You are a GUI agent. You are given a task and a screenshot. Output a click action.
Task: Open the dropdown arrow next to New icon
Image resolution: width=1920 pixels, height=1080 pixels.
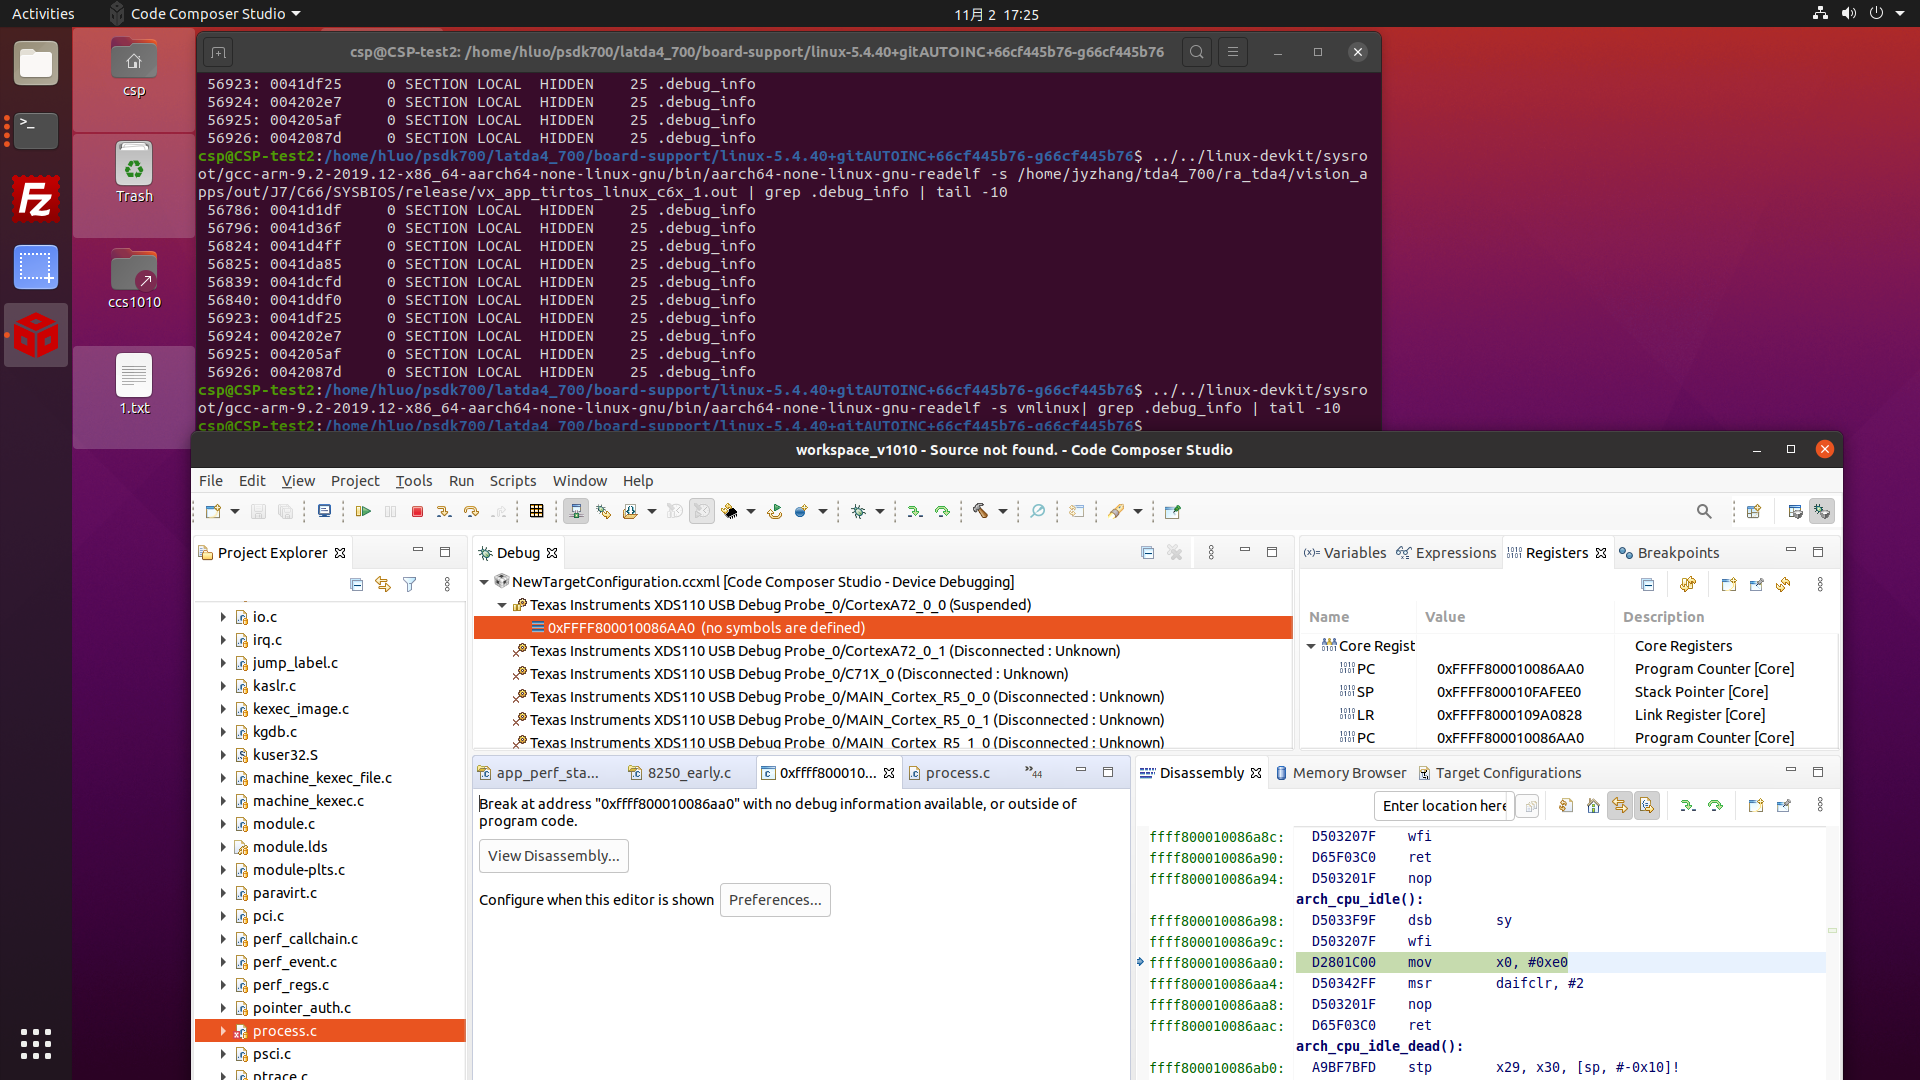(x=235, y=511)
